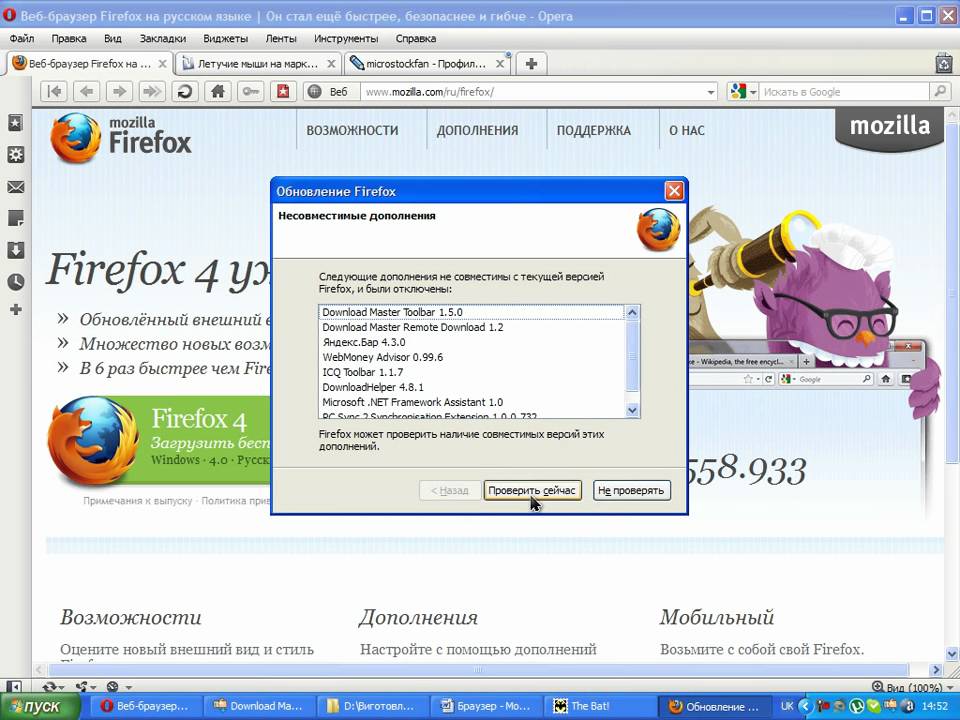The width and height of the screenshot is (960, 720).
Task: Open the Файл menu
Action: pyautogui.click(x=22, y=39)
